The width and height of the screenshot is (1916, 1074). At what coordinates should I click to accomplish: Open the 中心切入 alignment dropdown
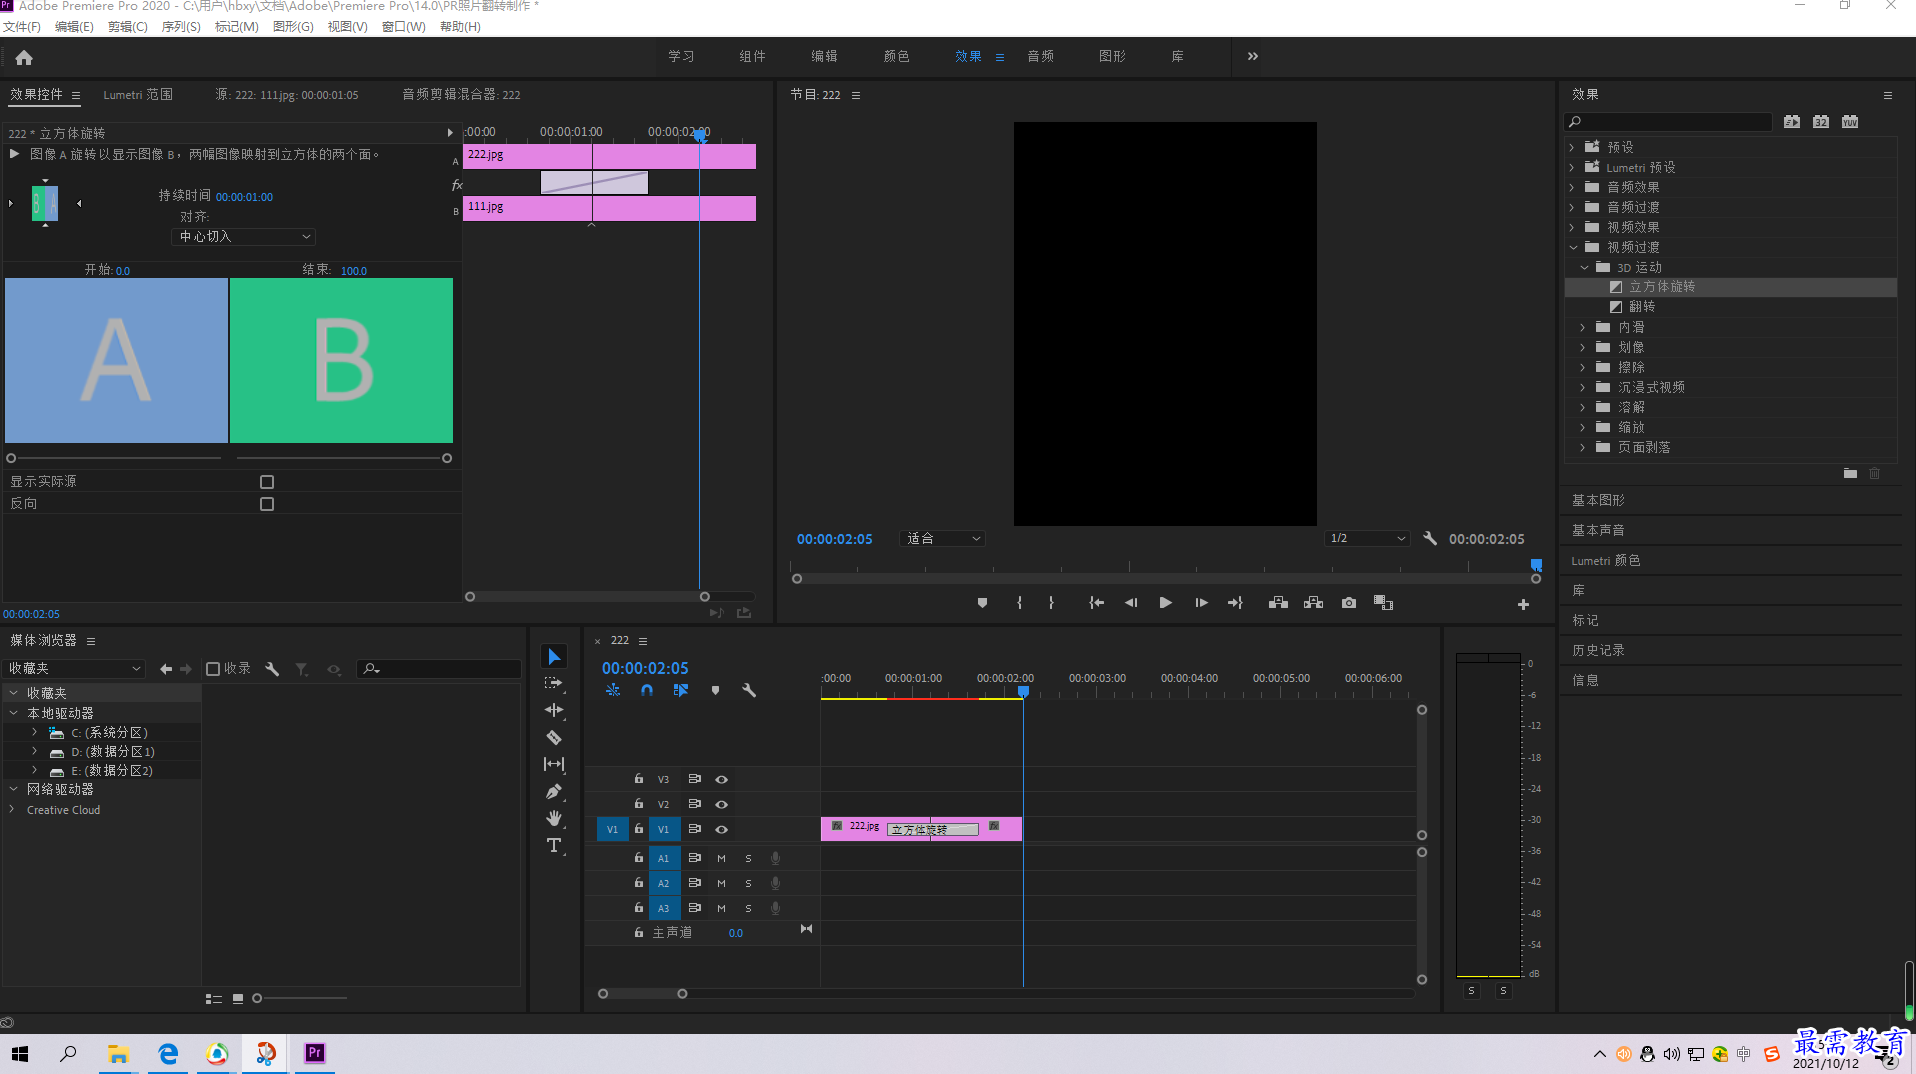[244, 237]
